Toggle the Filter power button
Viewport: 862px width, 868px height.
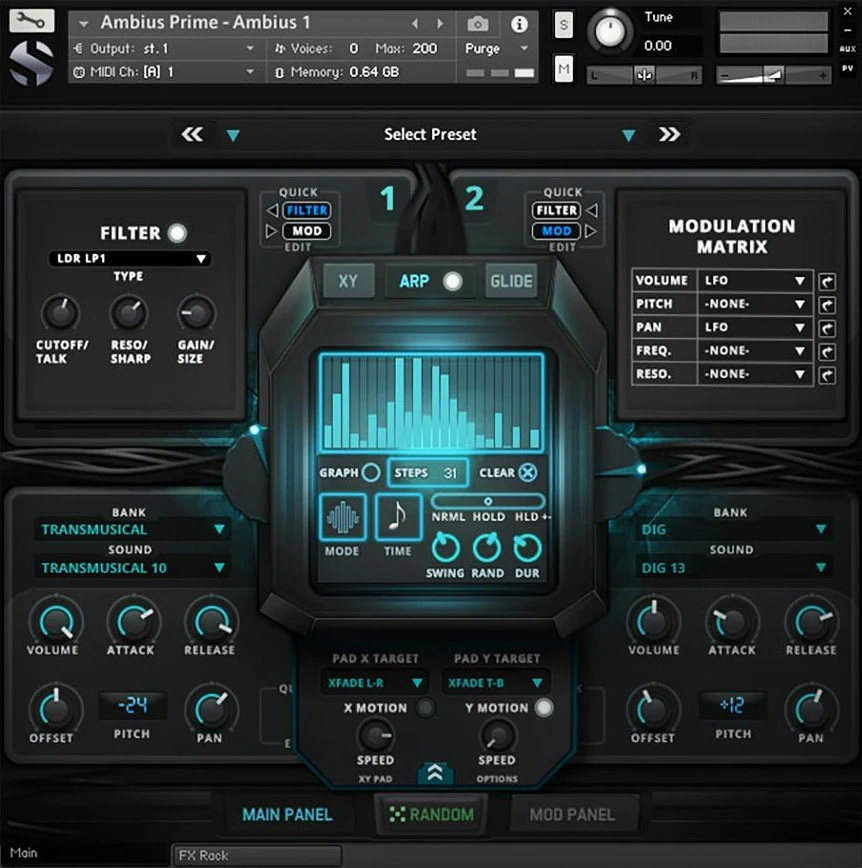(177, 233)
